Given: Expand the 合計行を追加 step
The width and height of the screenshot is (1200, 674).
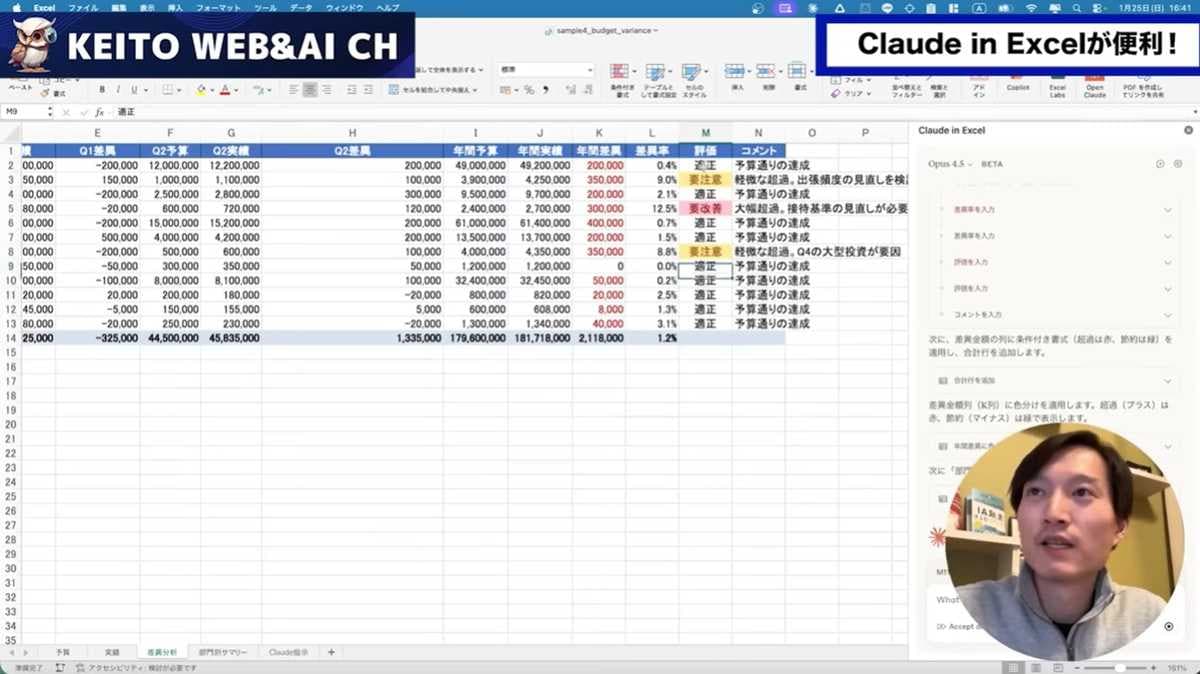Looking at the screenshot, I should [x=1167, y=381].
